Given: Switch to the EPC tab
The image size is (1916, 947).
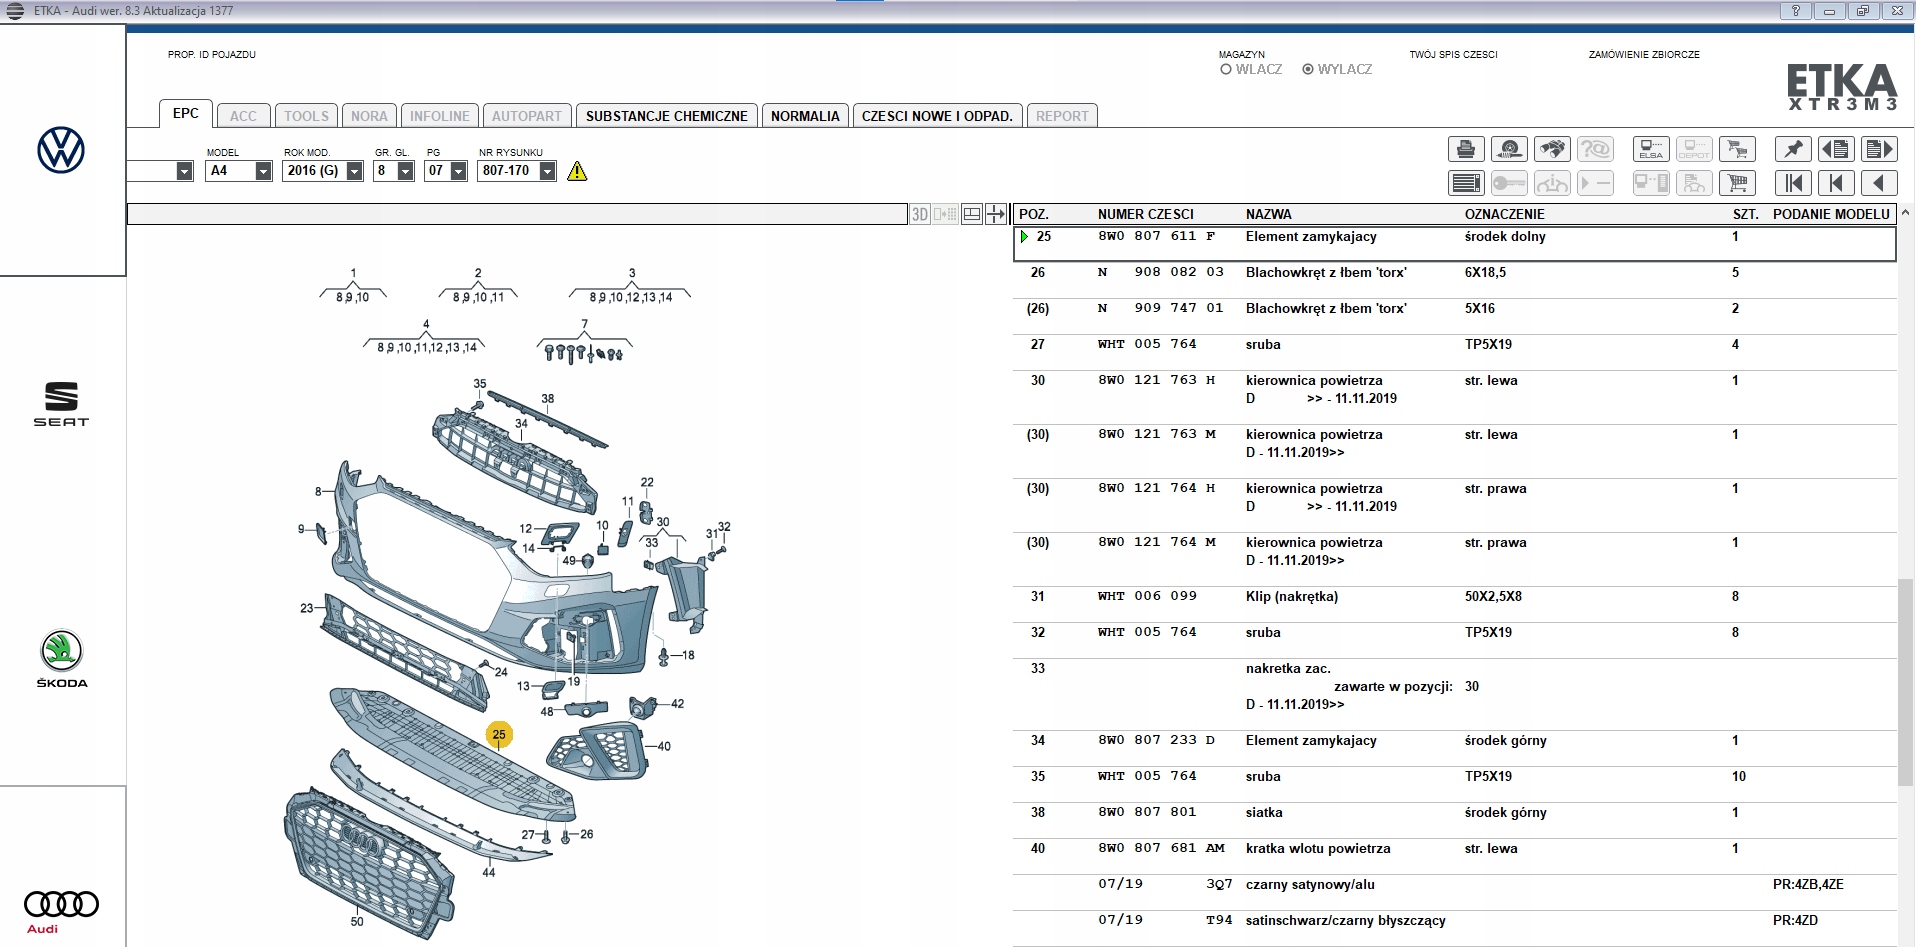Looking at the screenshot, I should (x=186, y=113).
